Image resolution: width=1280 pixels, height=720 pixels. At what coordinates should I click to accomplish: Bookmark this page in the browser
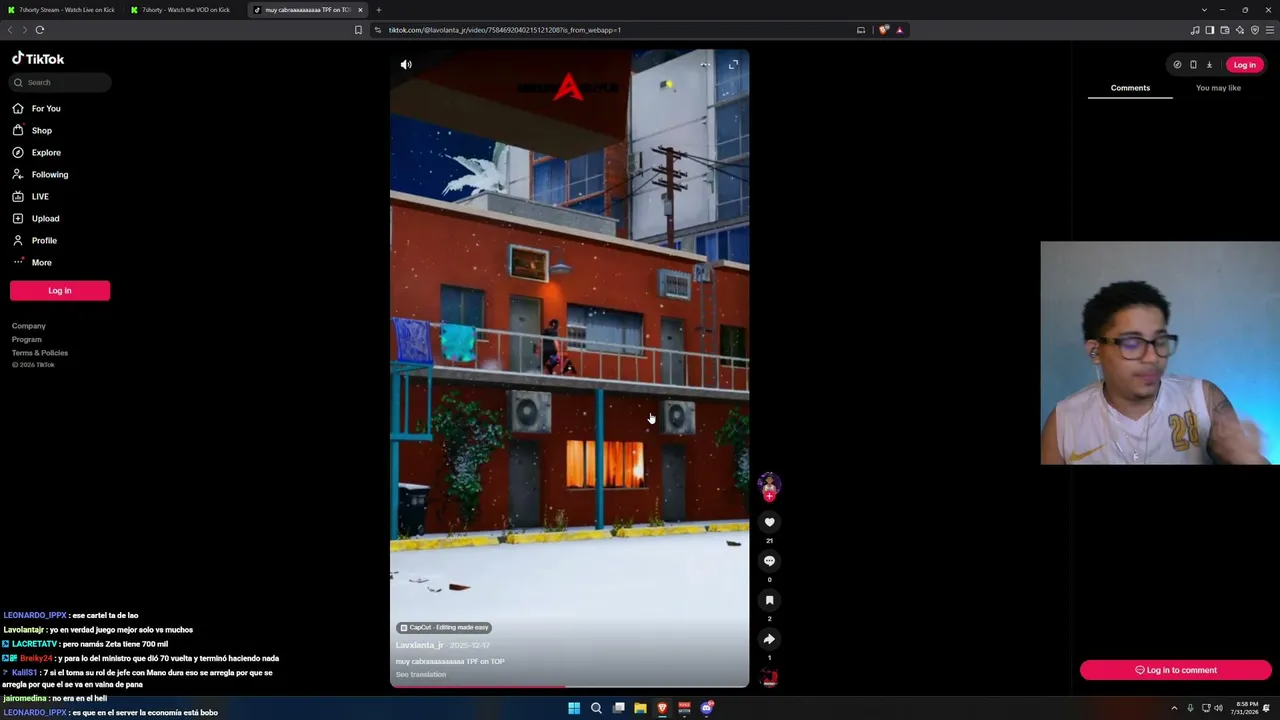(358, 30)
